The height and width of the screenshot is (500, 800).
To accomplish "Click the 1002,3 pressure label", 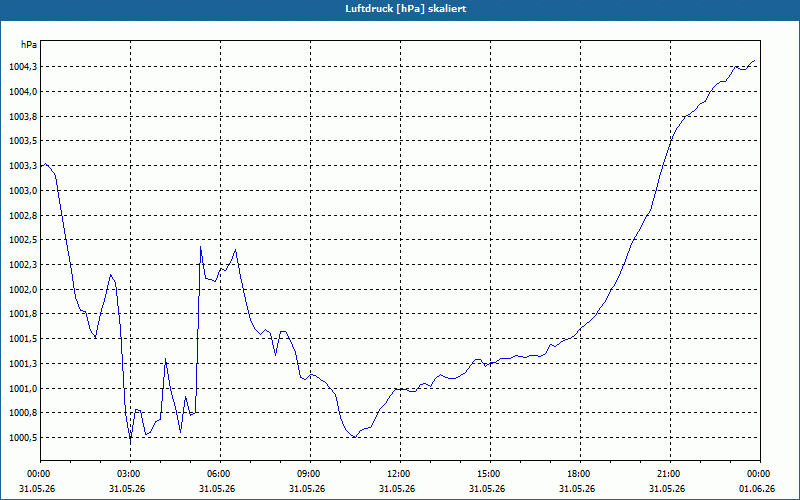I will tap(23, 265).
